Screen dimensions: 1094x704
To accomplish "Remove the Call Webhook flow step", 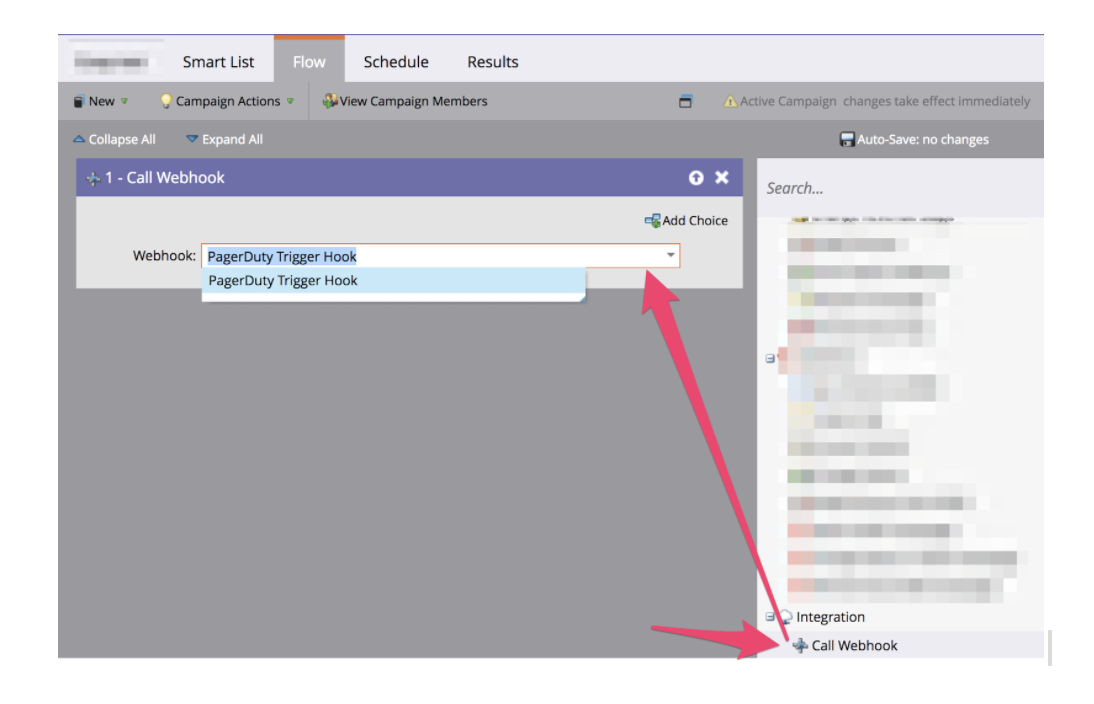I will pos(722,178).
